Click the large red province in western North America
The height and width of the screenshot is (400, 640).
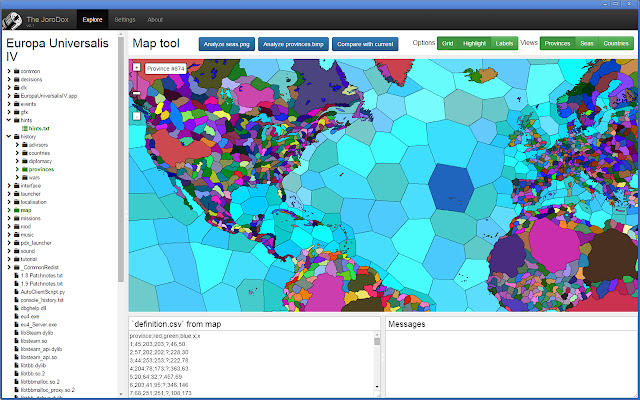(x=176, y=148)
